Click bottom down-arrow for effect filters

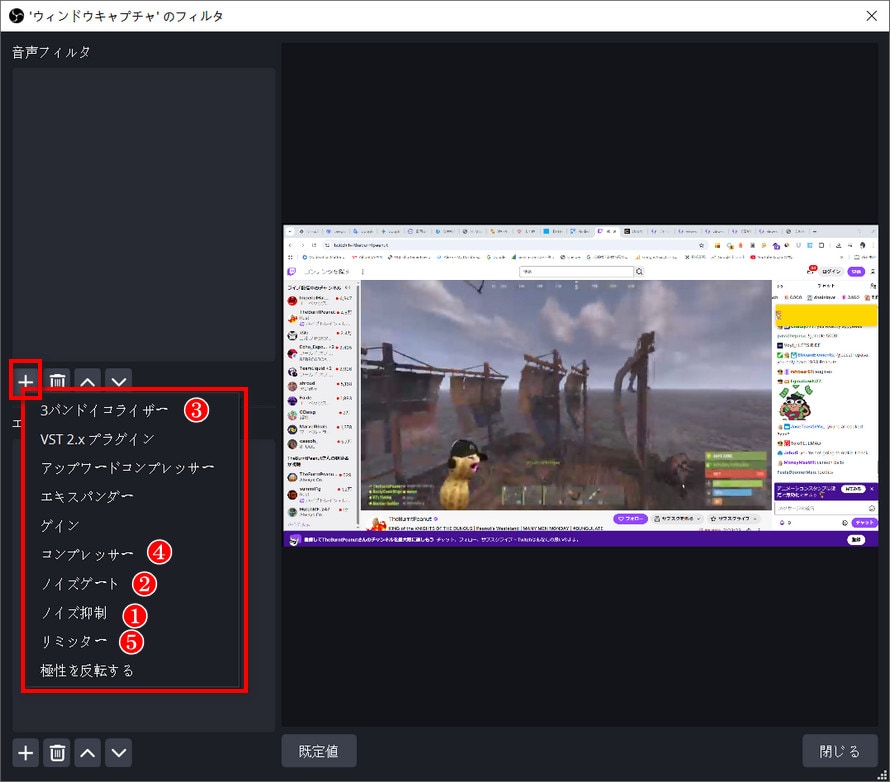click(119, 752)
